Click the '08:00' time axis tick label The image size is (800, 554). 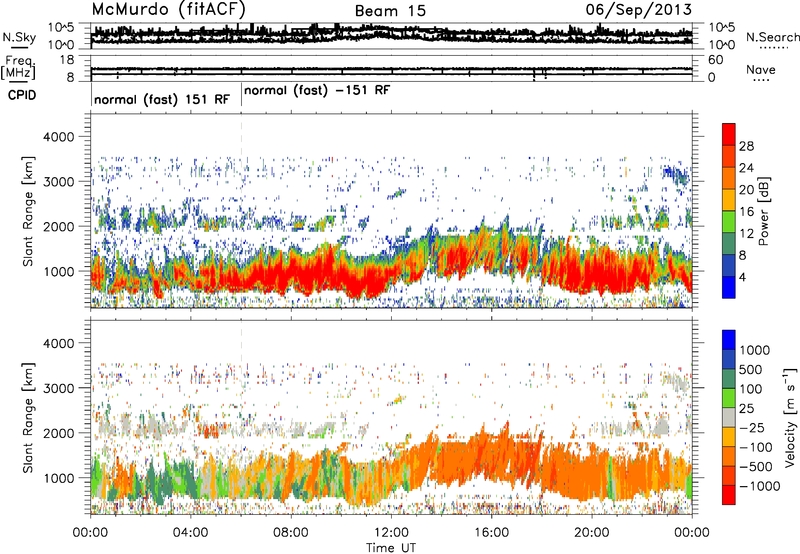290,533
